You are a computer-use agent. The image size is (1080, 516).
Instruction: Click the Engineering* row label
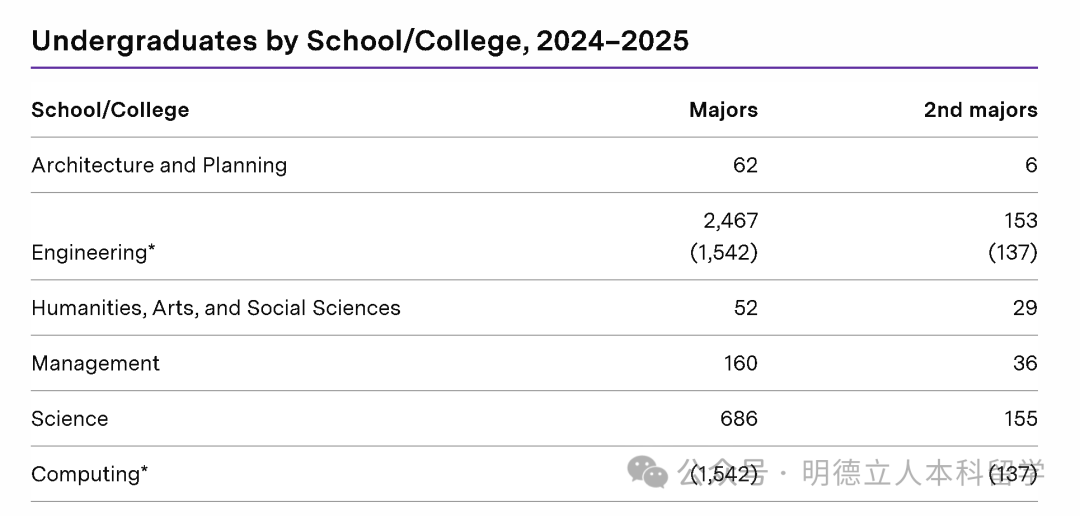coord(93,252)
